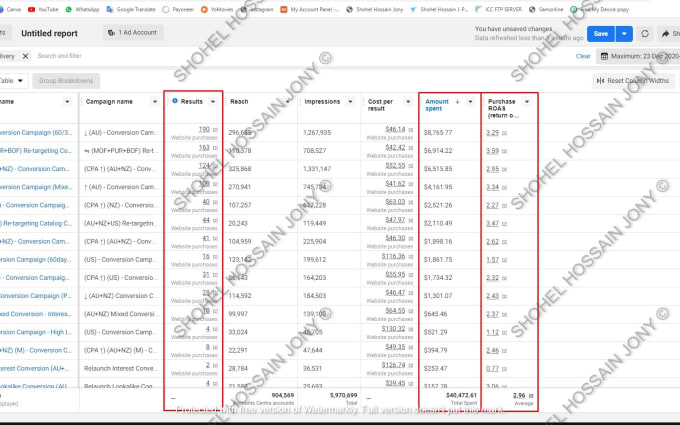The height and width of the screenshot is (425, 680).
Task: Remove the Delivery filter chip with X
Action: (26, 56)
